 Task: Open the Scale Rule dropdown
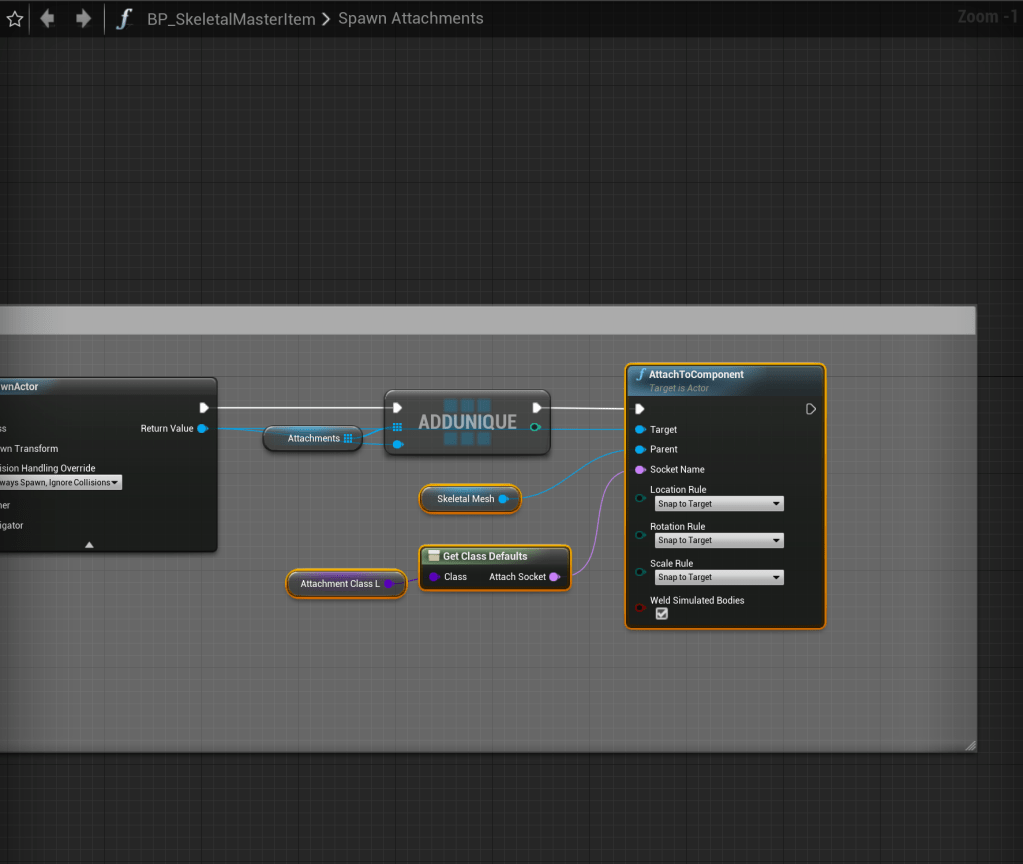pos(719,577)
